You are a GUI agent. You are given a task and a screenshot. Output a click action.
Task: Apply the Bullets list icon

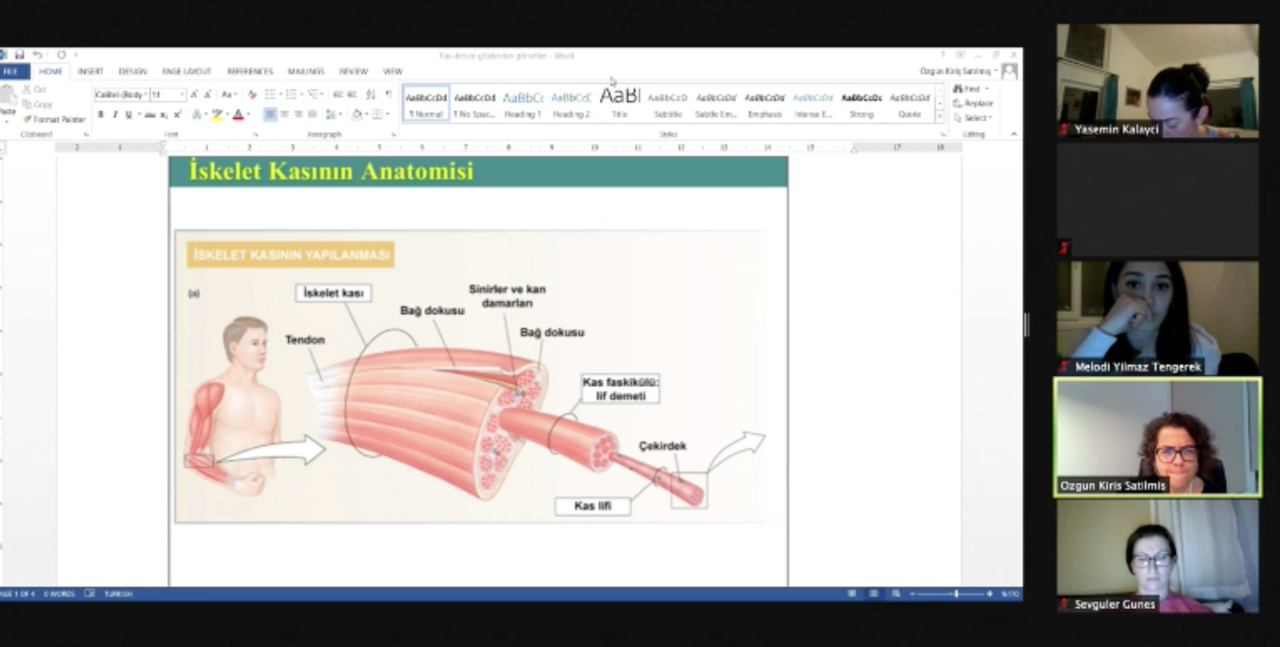click(x=270, y=95)
